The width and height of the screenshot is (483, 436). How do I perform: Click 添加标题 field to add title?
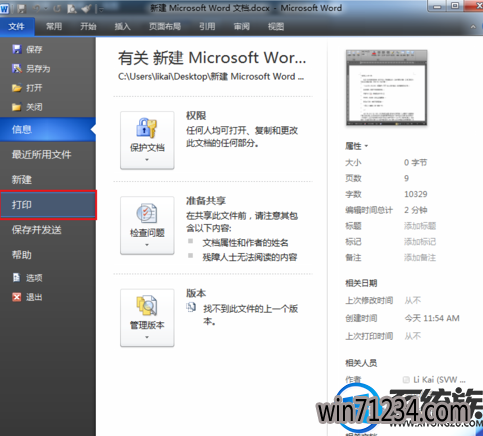coord(420,226)
